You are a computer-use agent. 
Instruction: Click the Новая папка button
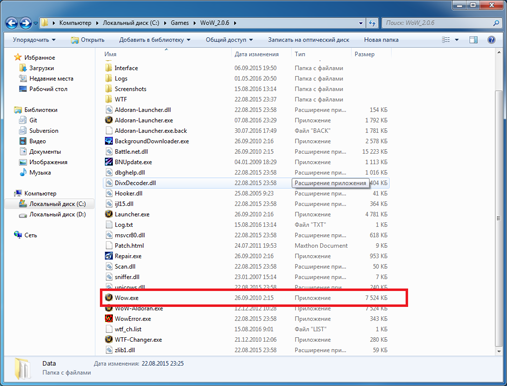click(x=381, y=40)
